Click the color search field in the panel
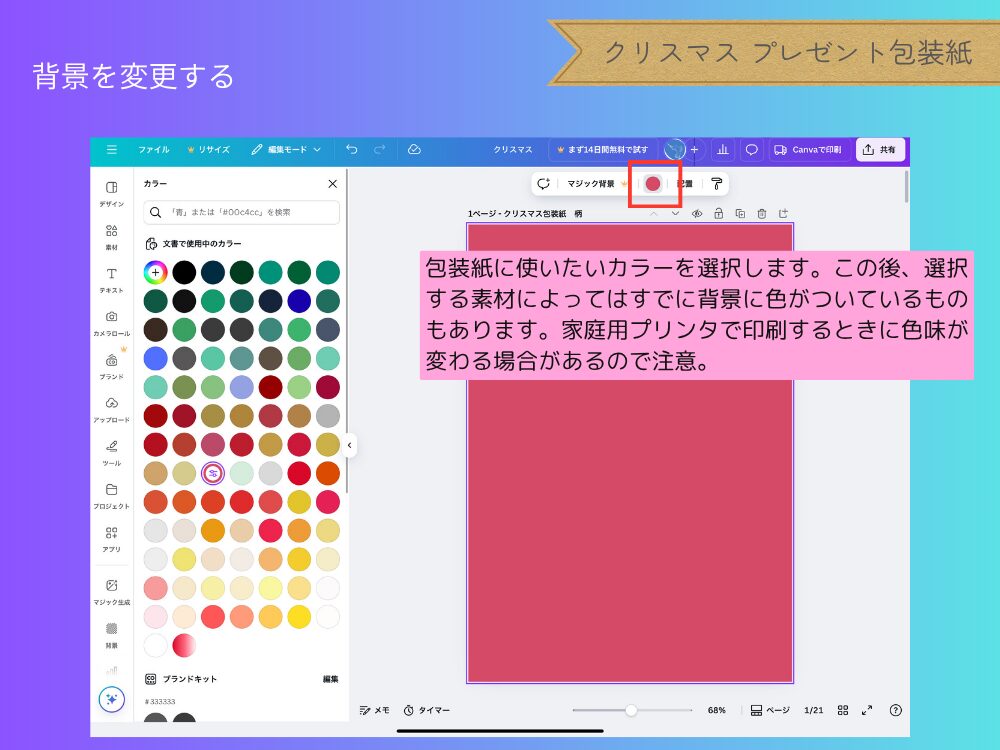The image size is (1000, 750). (x=240, y=212)
